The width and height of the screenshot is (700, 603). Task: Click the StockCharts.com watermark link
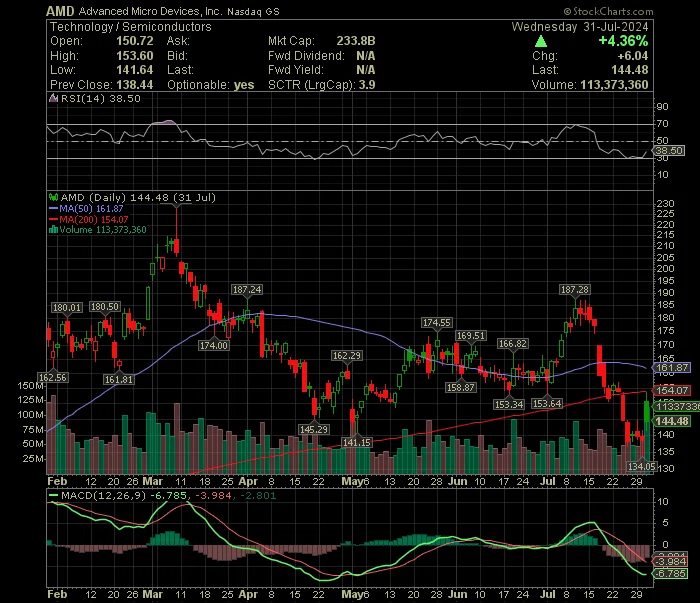pyautogui.click(x=608, y=11)
